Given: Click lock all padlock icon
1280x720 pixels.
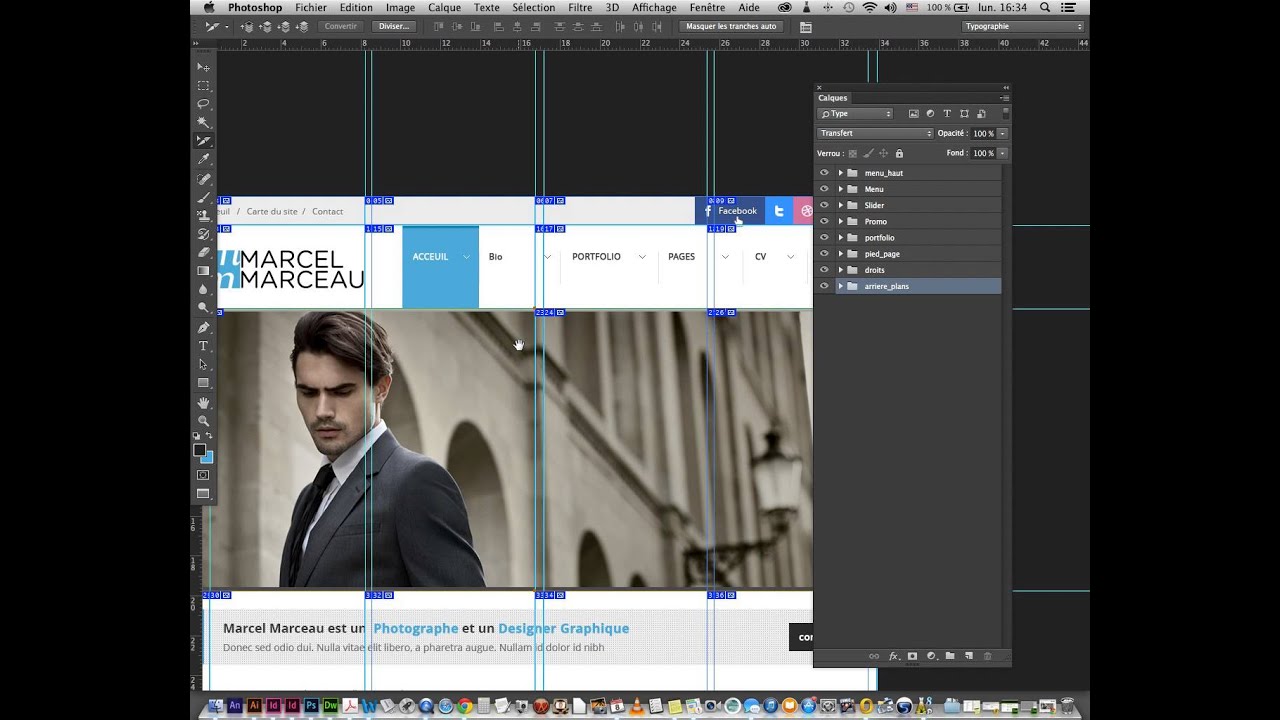Looking at the screenshot, I should point(899,153).
